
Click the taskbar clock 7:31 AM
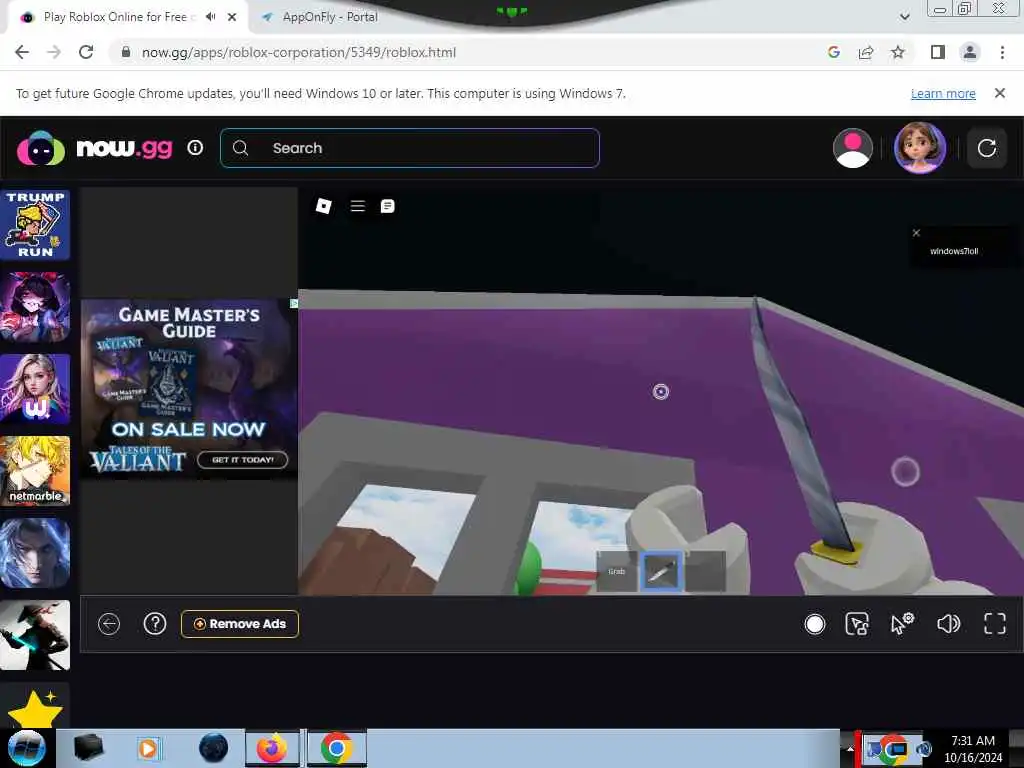pyautogui.click(x=972, y=741)
